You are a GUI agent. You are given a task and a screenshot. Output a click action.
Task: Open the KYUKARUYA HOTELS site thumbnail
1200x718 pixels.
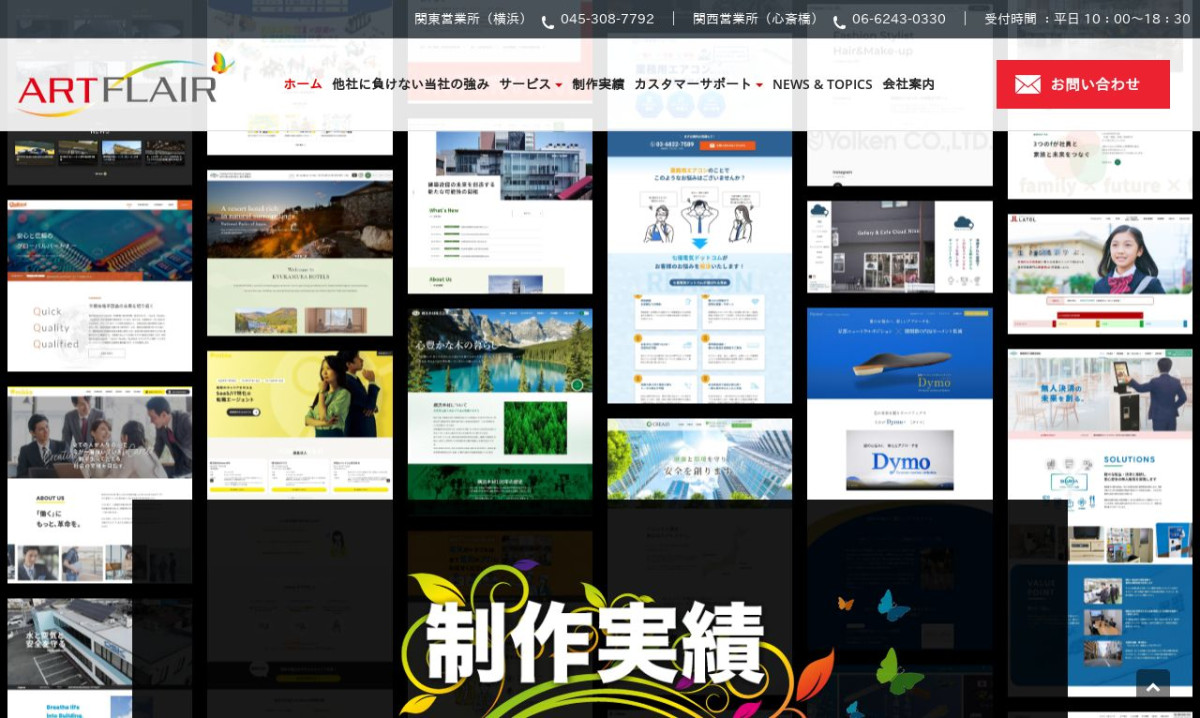(x=299, y=252)
